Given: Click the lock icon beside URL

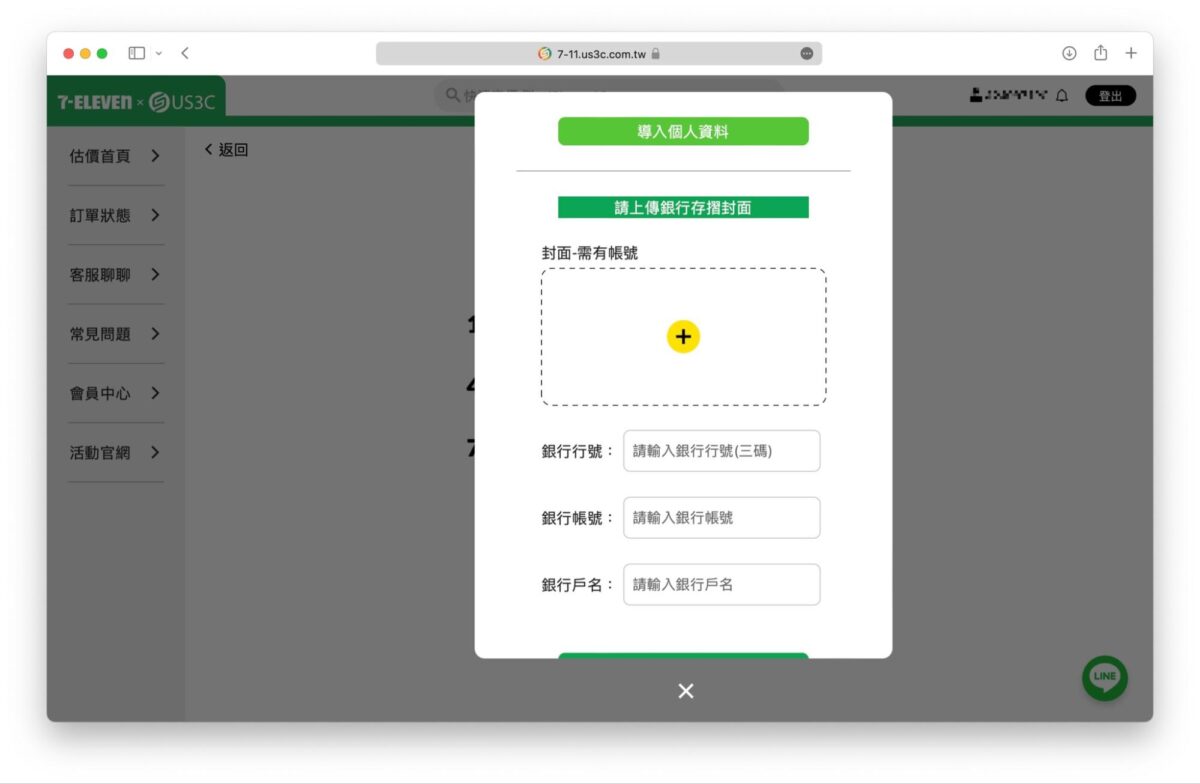Looking at the screenshot, I should (656, 54).
